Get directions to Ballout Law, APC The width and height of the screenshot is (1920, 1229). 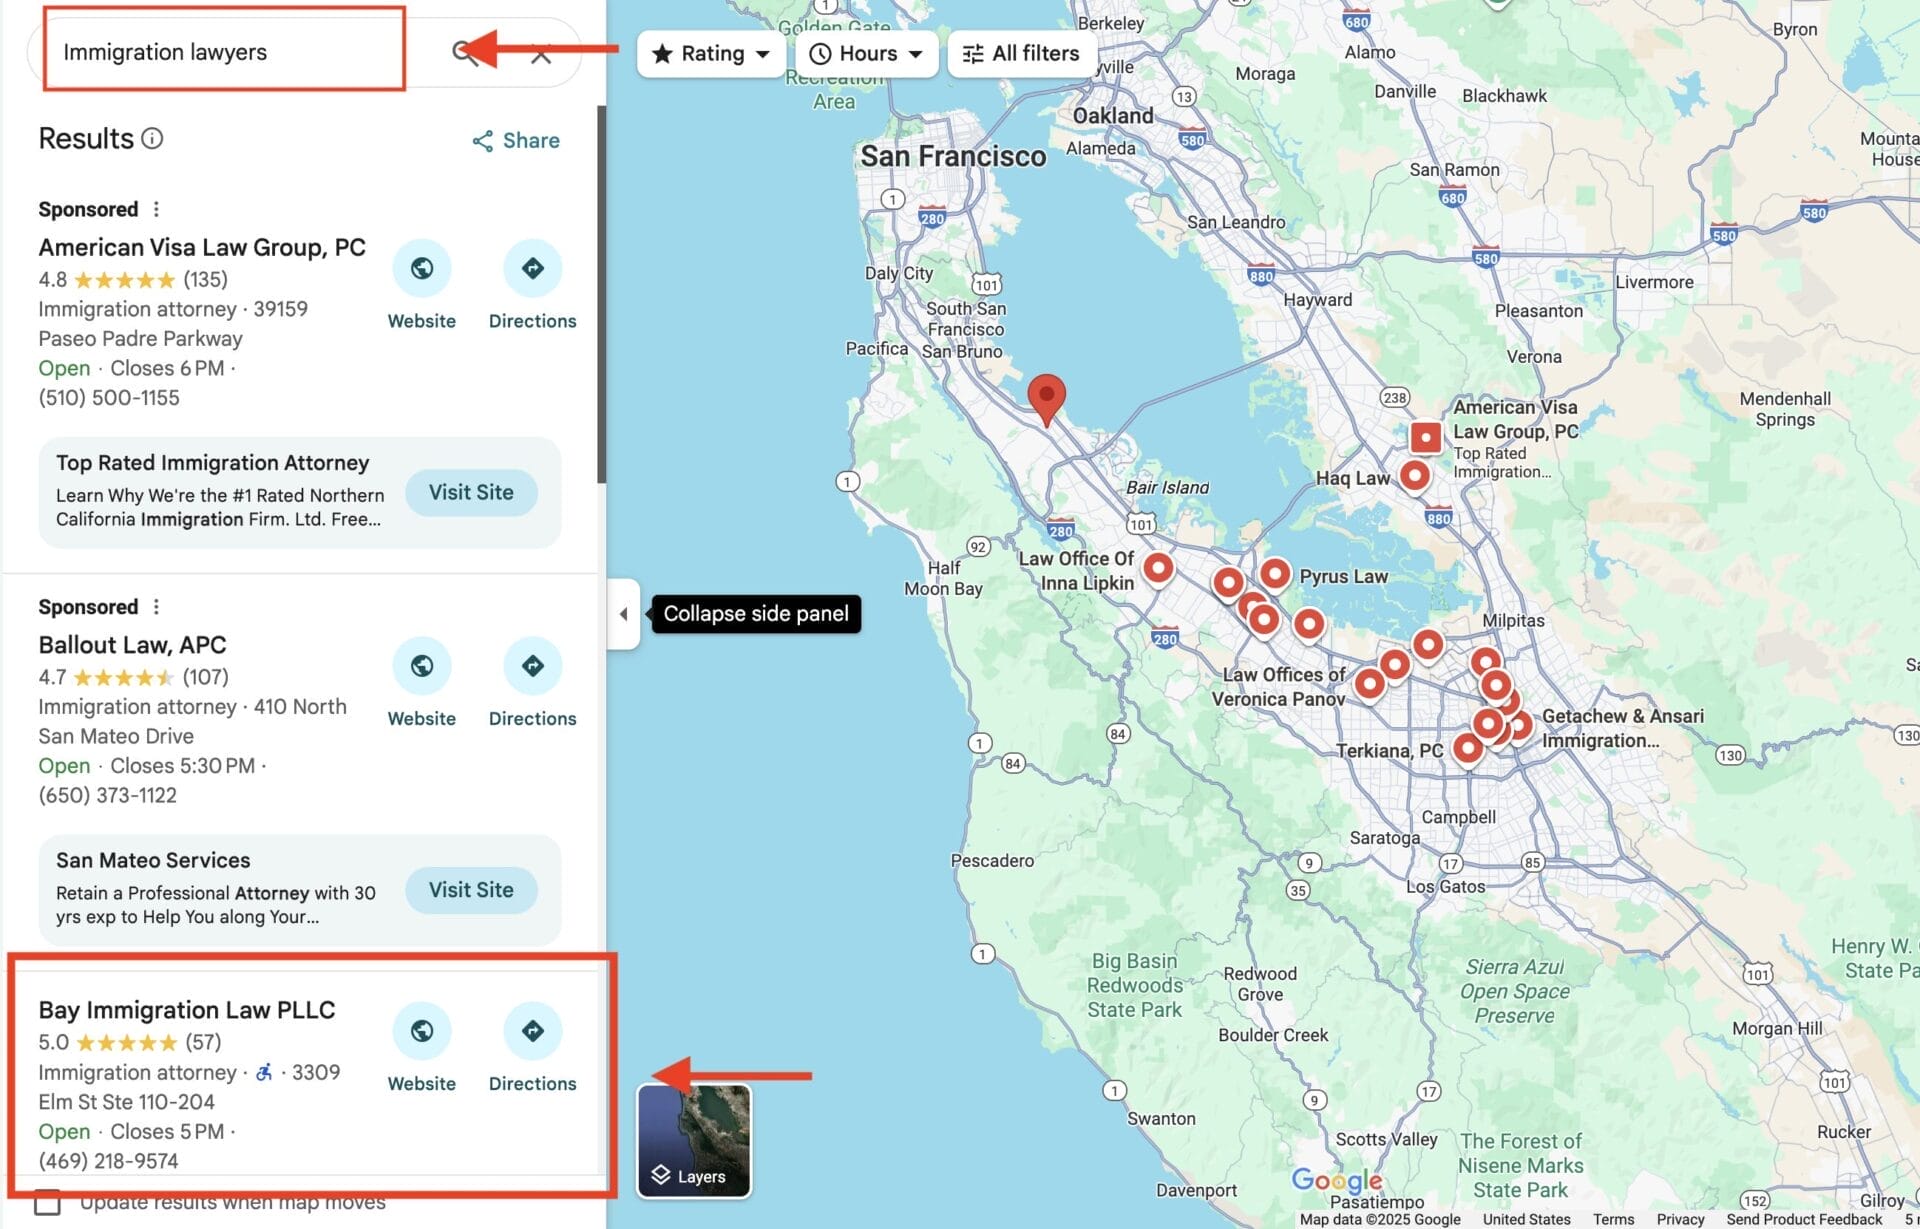[532, 666]
